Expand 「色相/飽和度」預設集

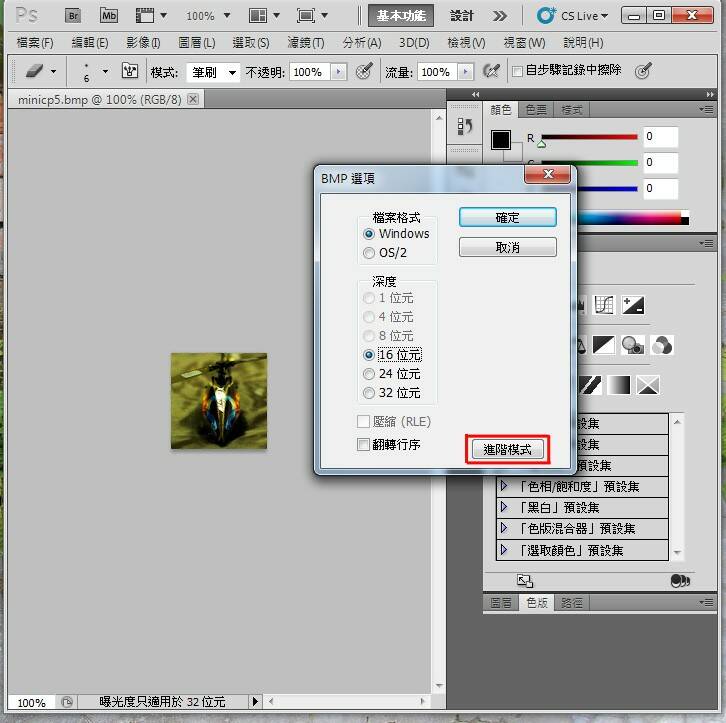(x=504, y=486)
